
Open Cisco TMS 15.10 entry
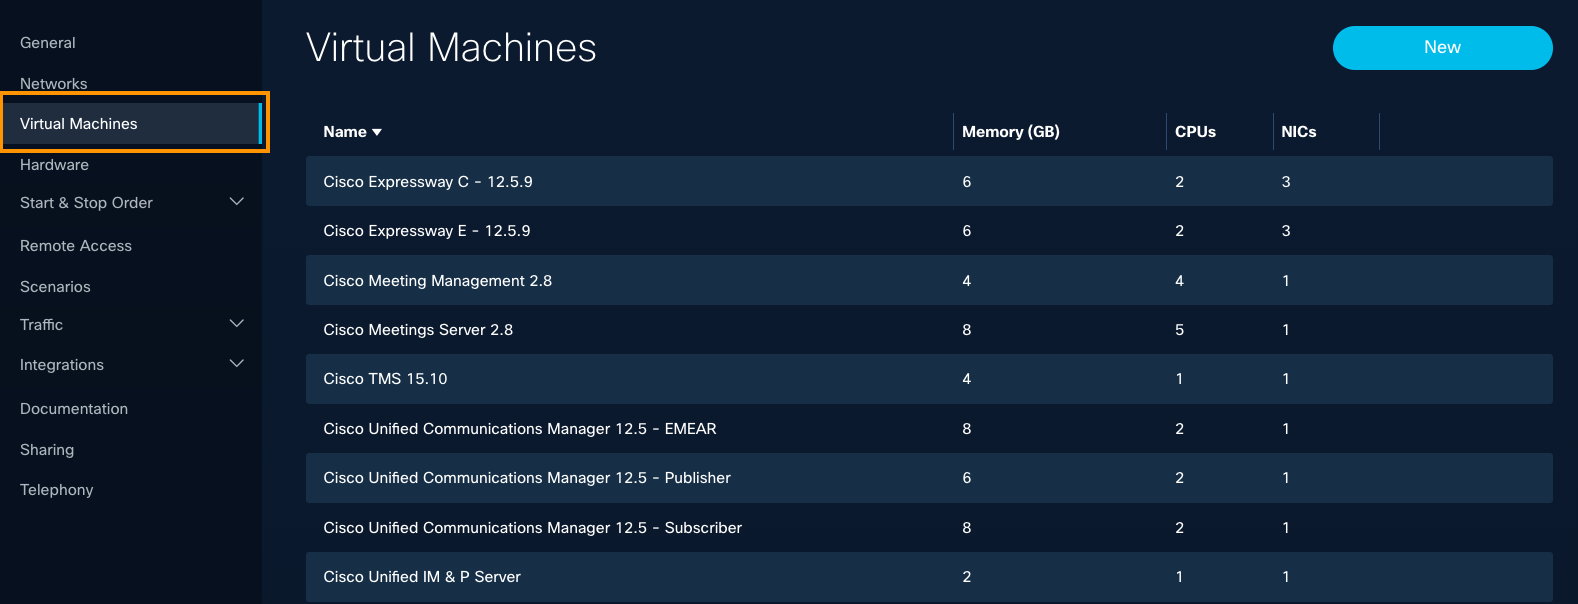tap(385, 379)
